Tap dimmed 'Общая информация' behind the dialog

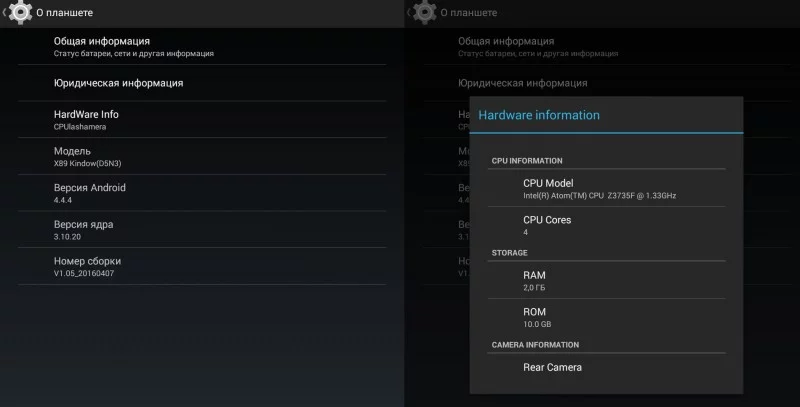coord(506,42)
